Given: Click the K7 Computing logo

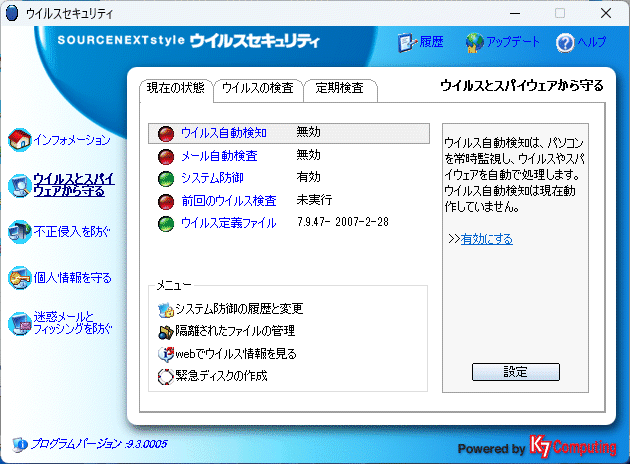Looking at the screenshot, I should tap(573, 447).
